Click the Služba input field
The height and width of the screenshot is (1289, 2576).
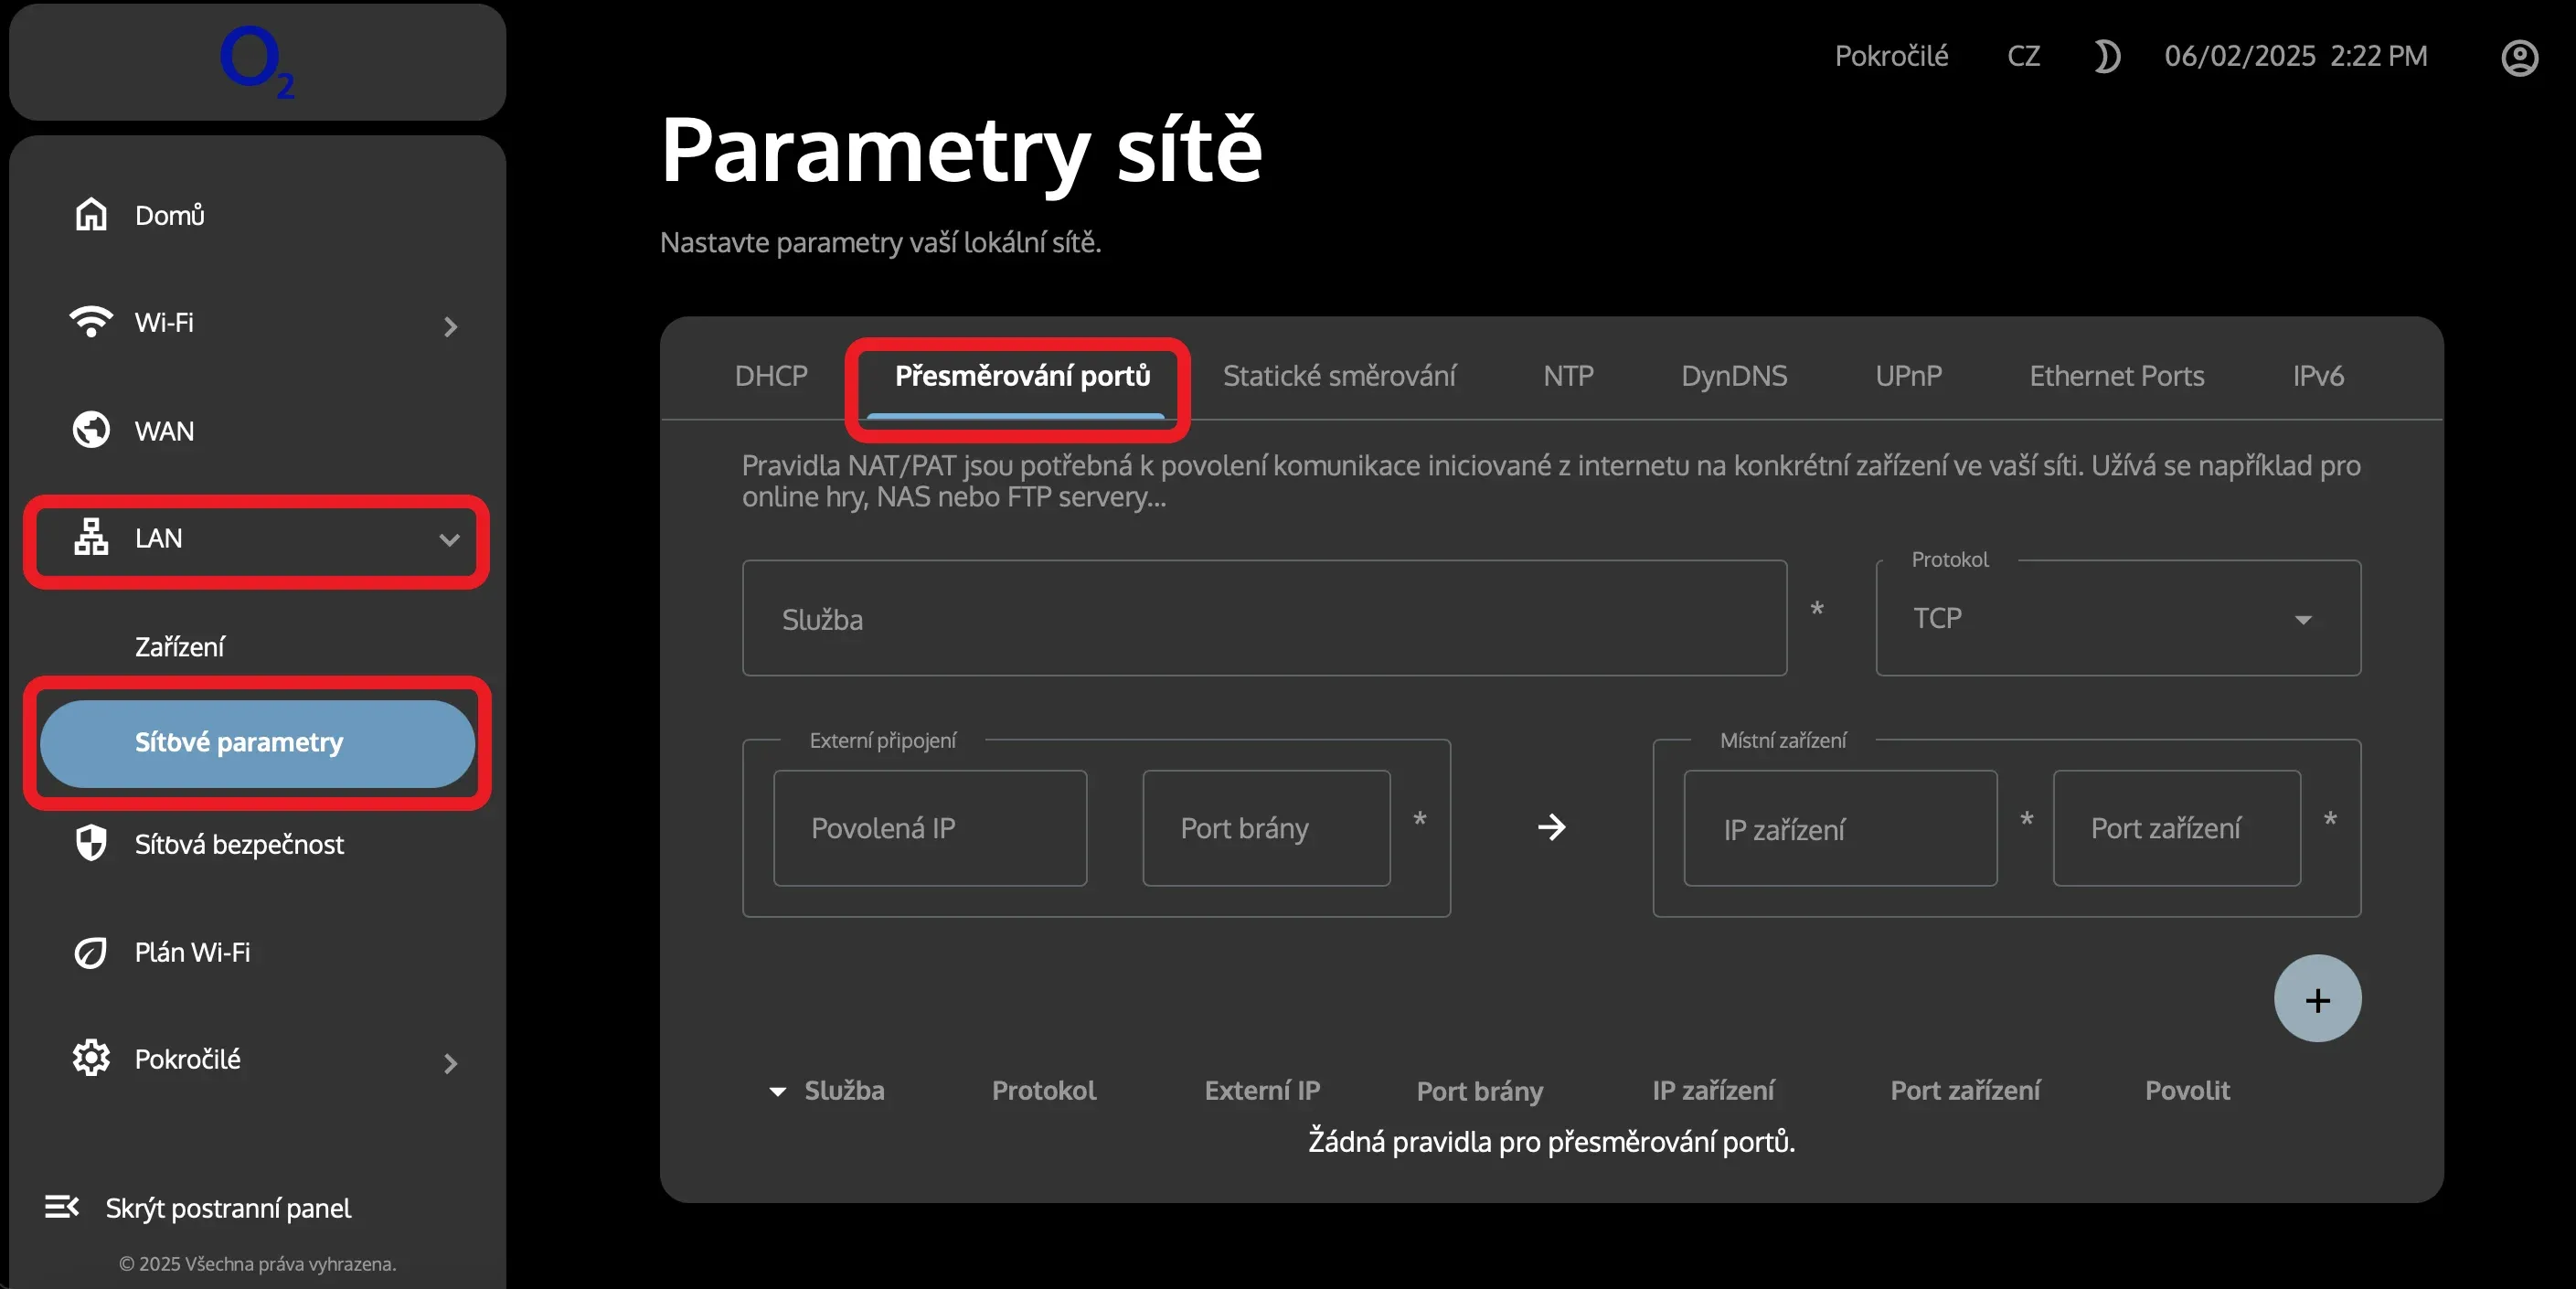click(1264, 618)
